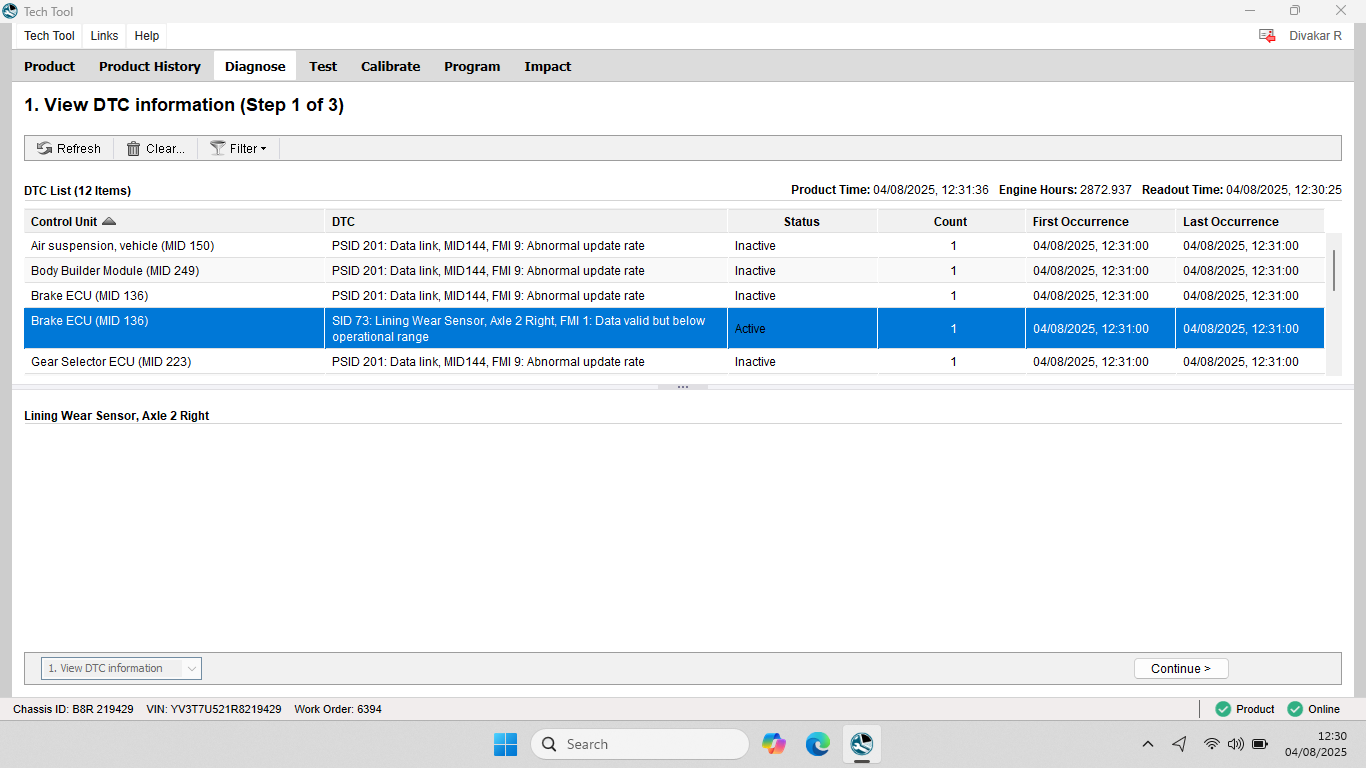This screenshot has height=768, width=1366.
Task: Select the Gear Selector ECU (MID 223) row
Action: tap(111, 362)
